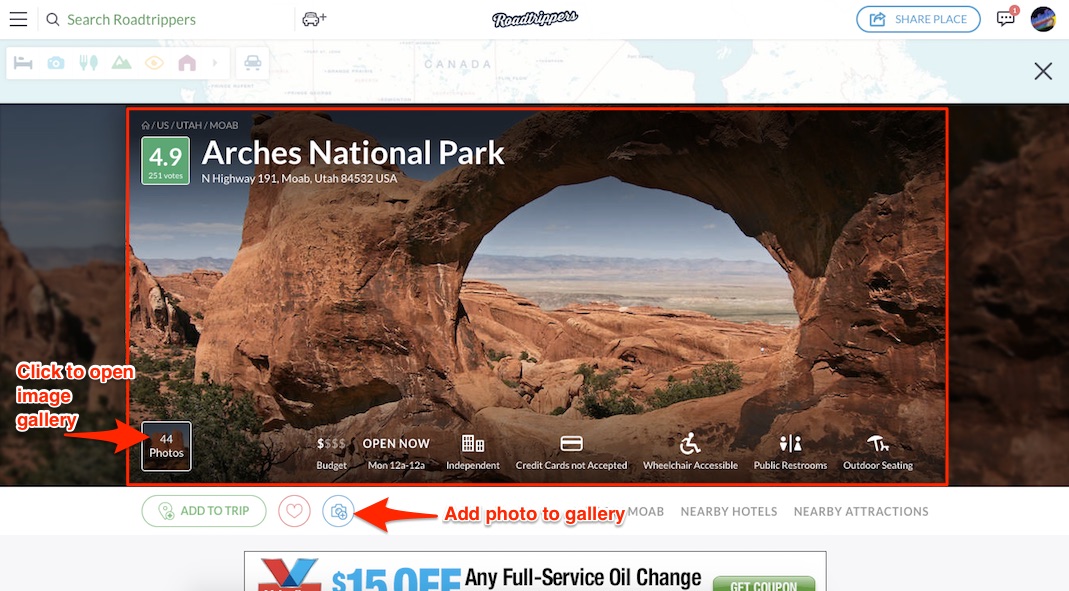This screenshot has width=1069, height=591.
Task: Toggle the camera attractions category filter
Action: tap(56, 63)
